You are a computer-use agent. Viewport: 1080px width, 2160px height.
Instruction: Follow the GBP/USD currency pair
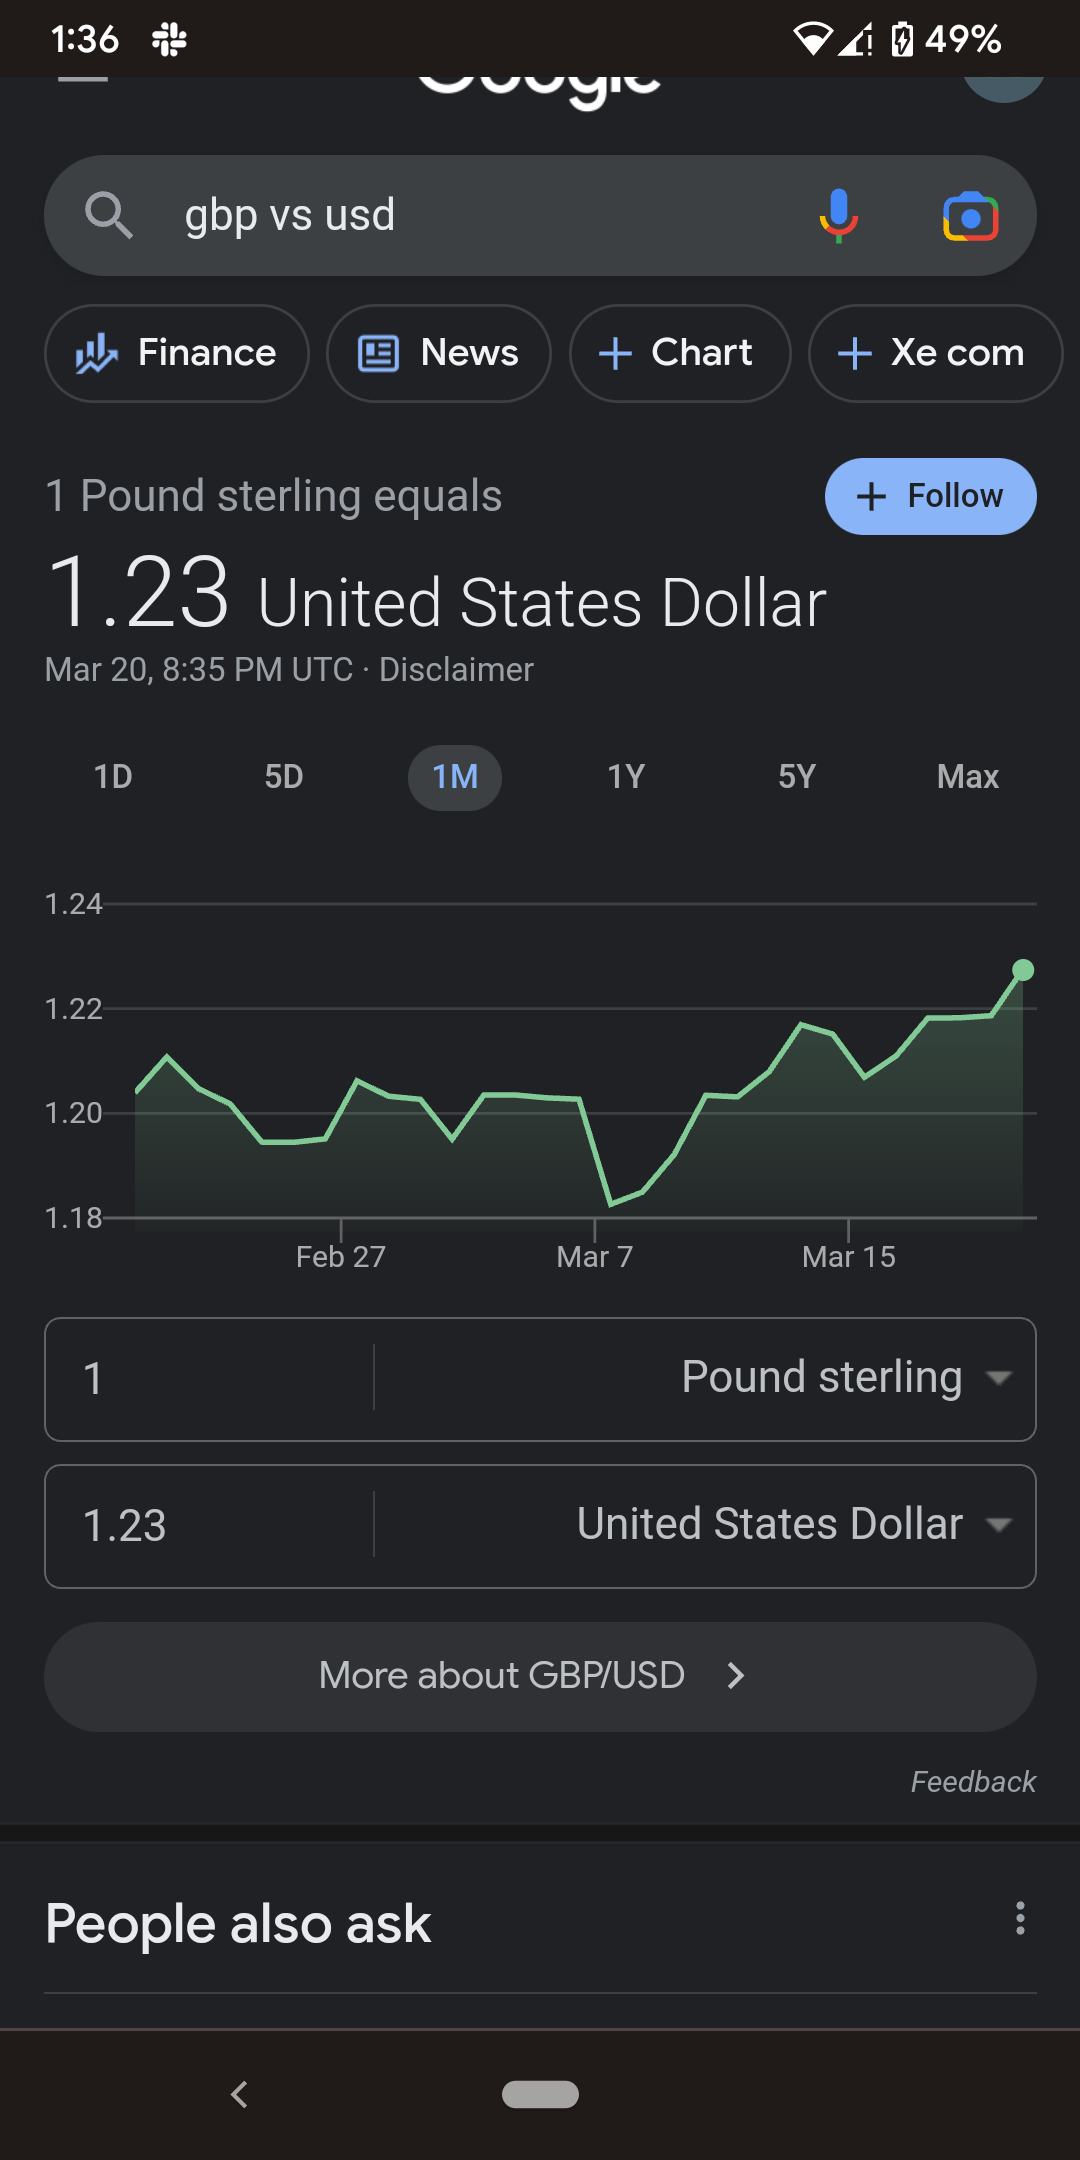coord(930,496)
